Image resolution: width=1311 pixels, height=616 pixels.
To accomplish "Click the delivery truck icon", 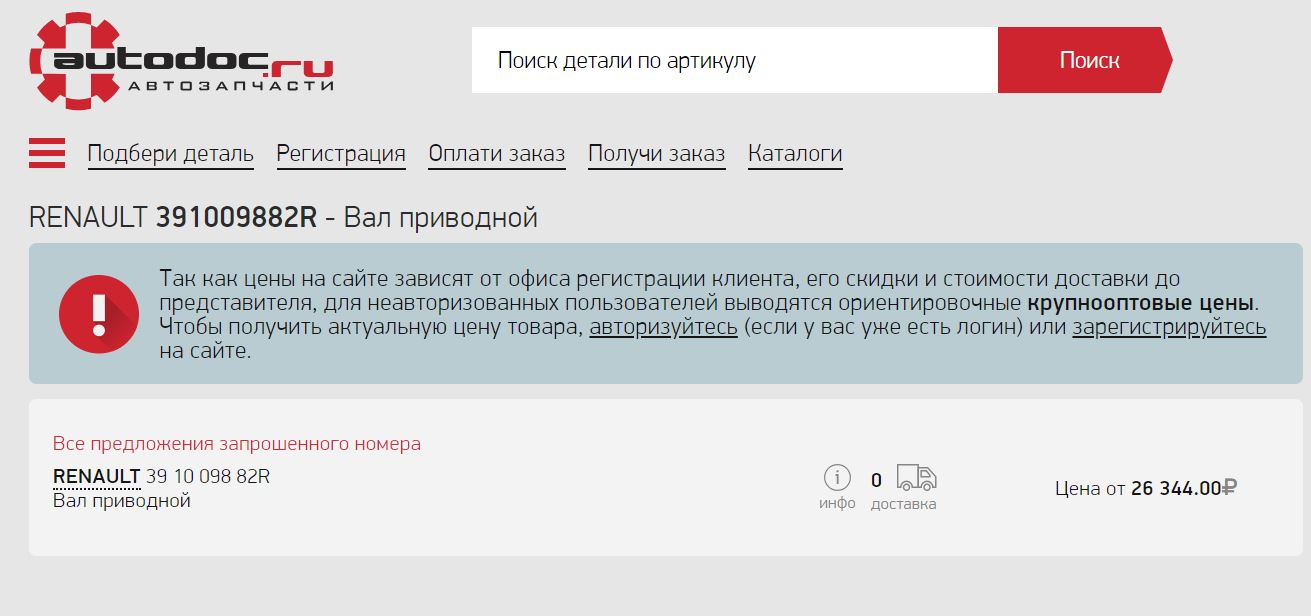I will (x=916, y=478).
